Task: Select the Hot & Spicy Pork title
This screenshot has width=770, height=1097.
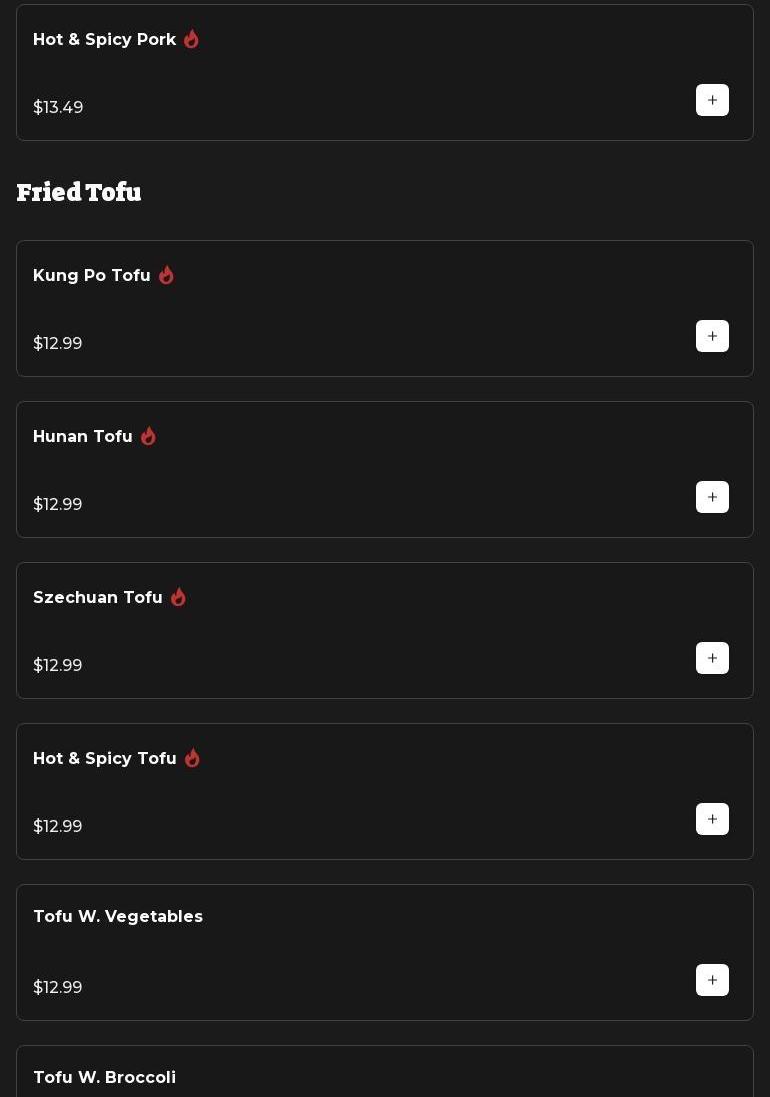Action: click(105, 39)
